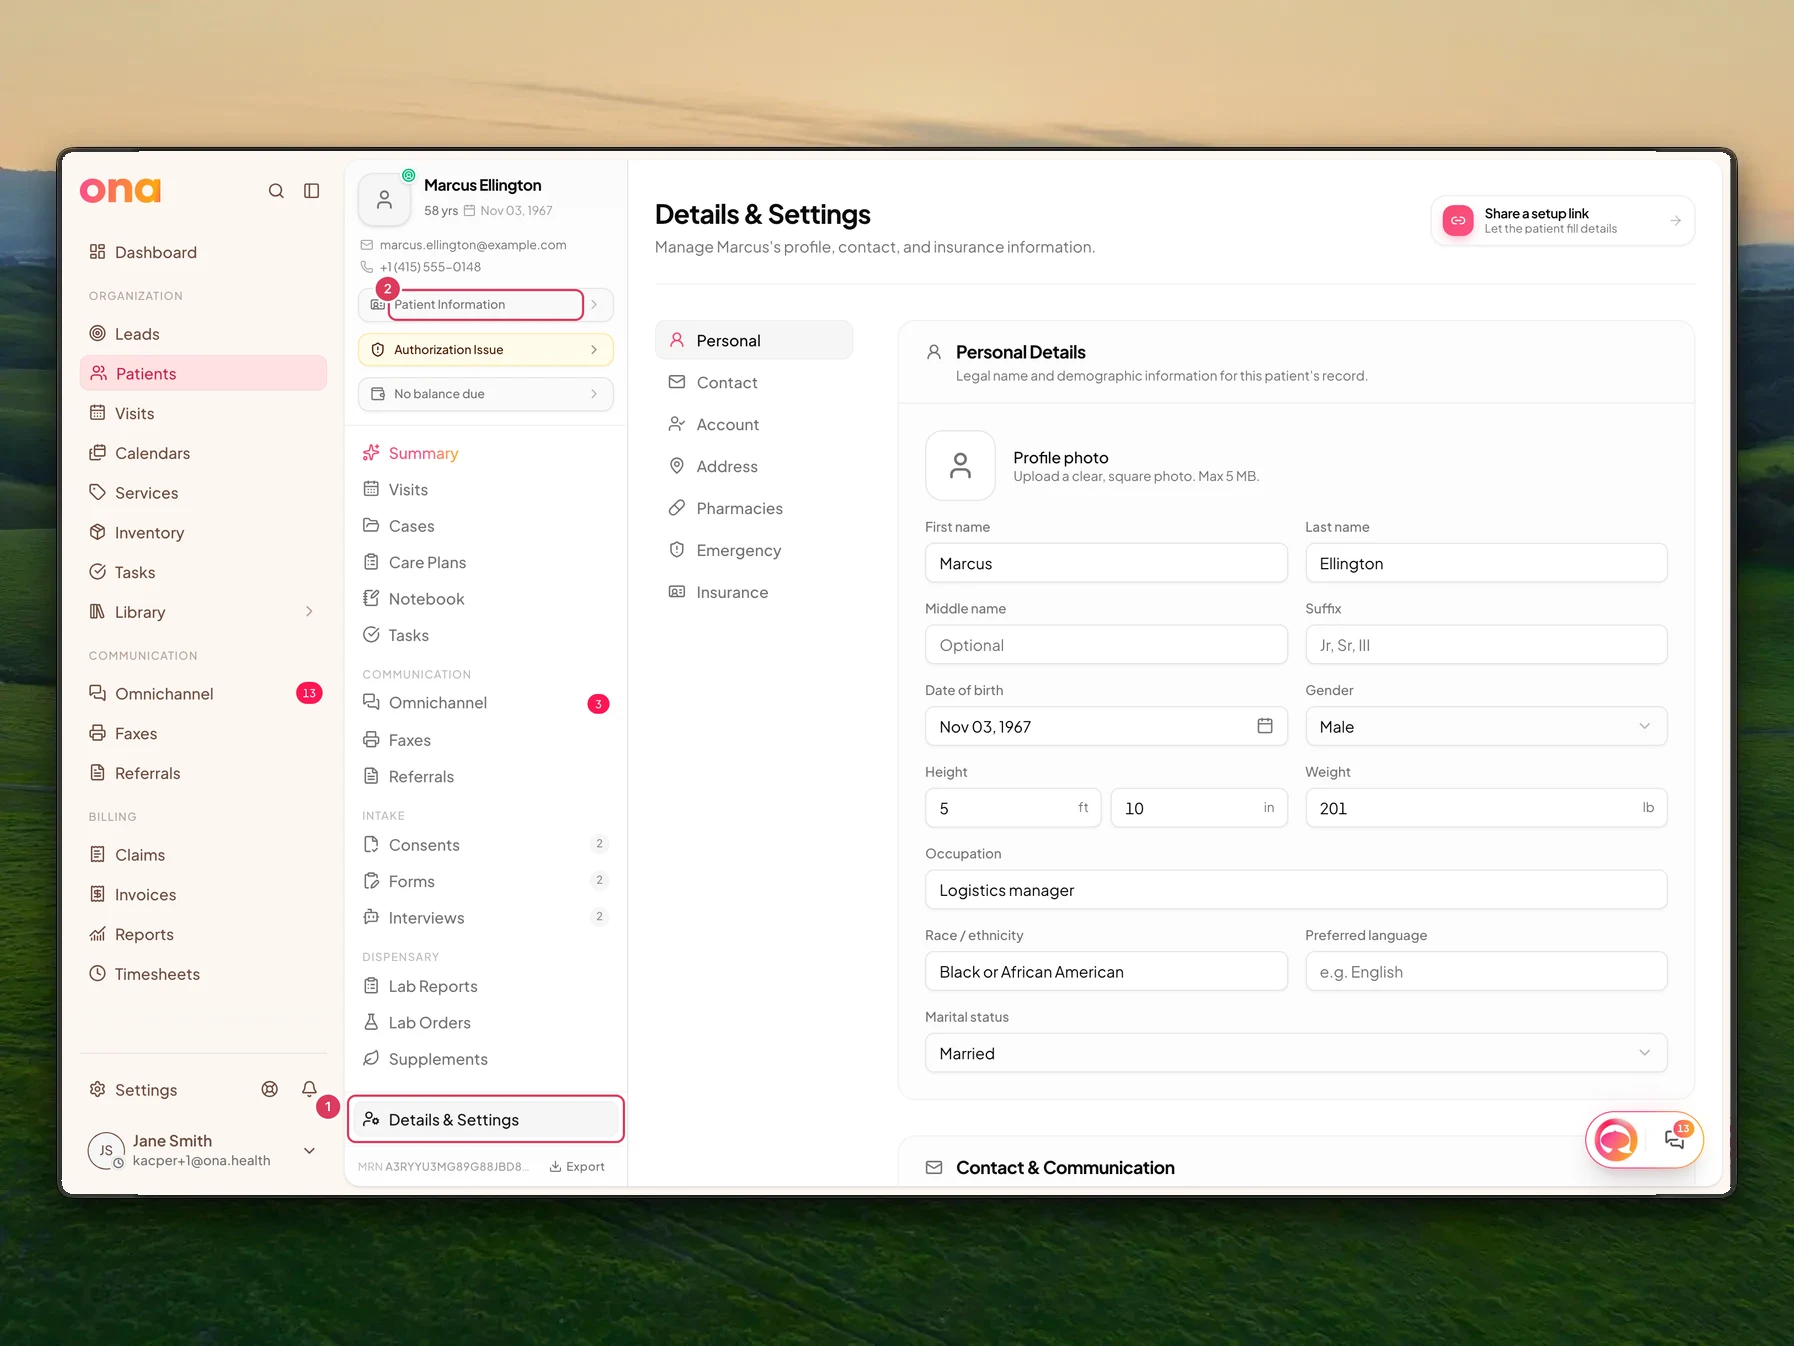Viewport: 1794px width, 1346px height.
Task: Click the profile photo placeholder avatar
Action: (x=960, y=466)
